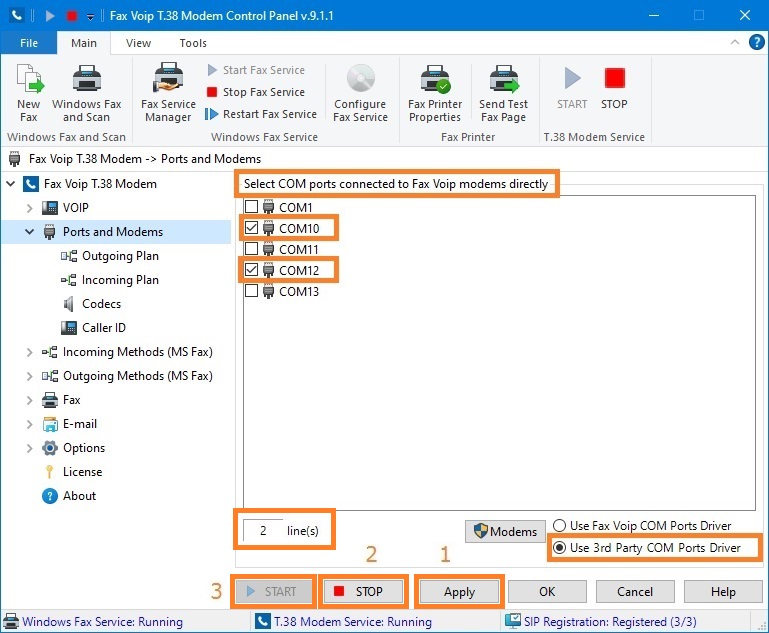Open quick access toolbar customize dropdown
769x633 pixels.
click(x=90, y=17)
